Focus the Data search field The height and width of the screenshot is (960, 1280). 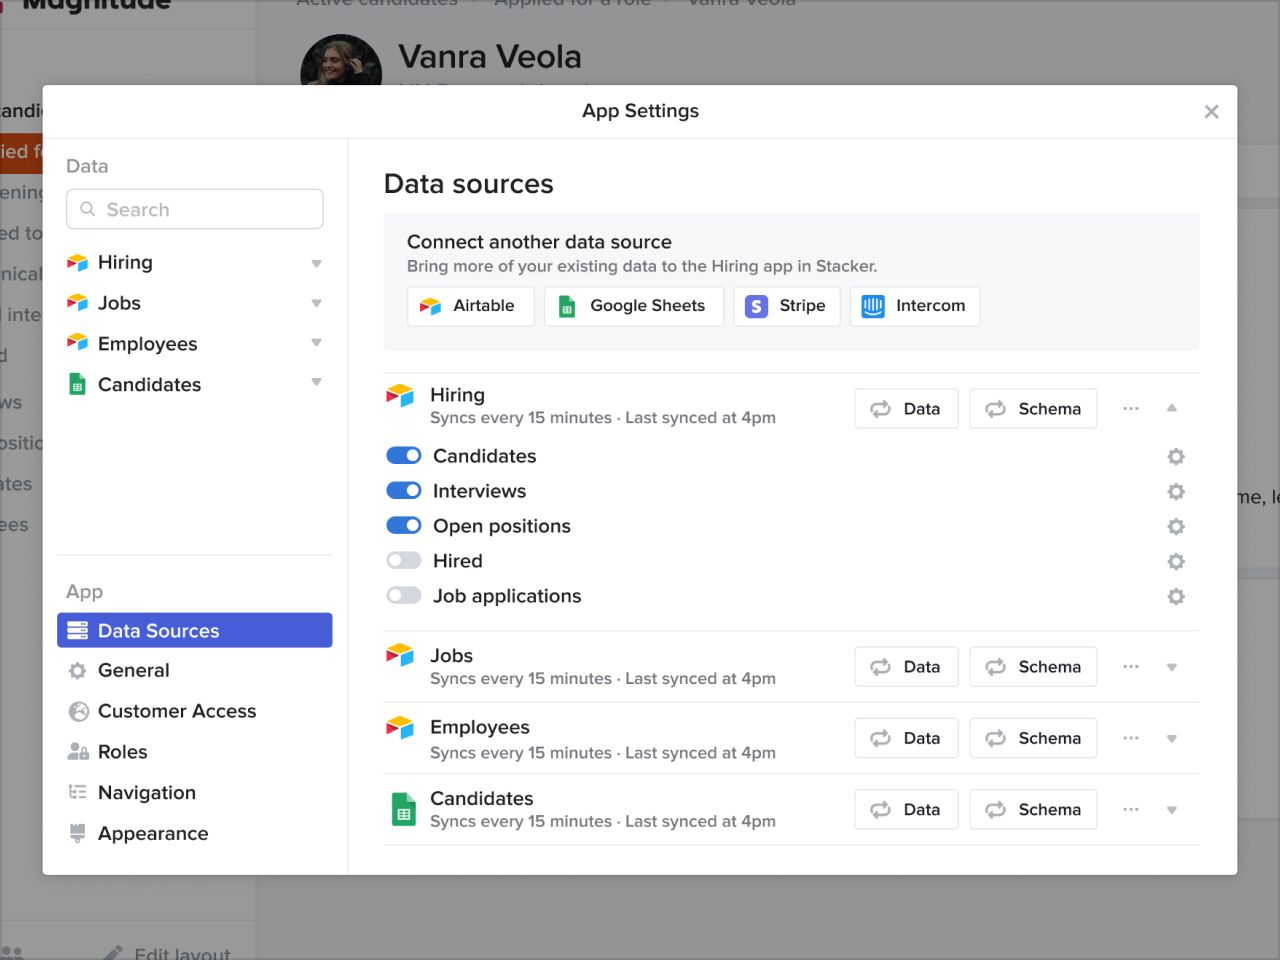(195, 209)
